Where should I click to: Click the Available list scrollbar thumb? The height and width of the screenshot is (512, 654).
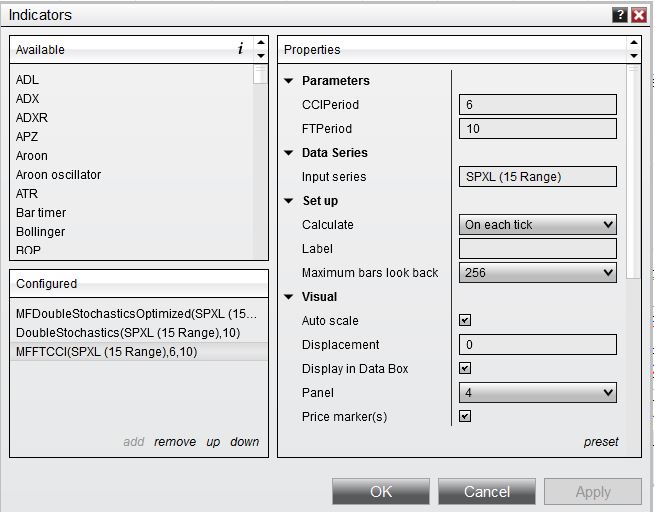tap(260, 74)
